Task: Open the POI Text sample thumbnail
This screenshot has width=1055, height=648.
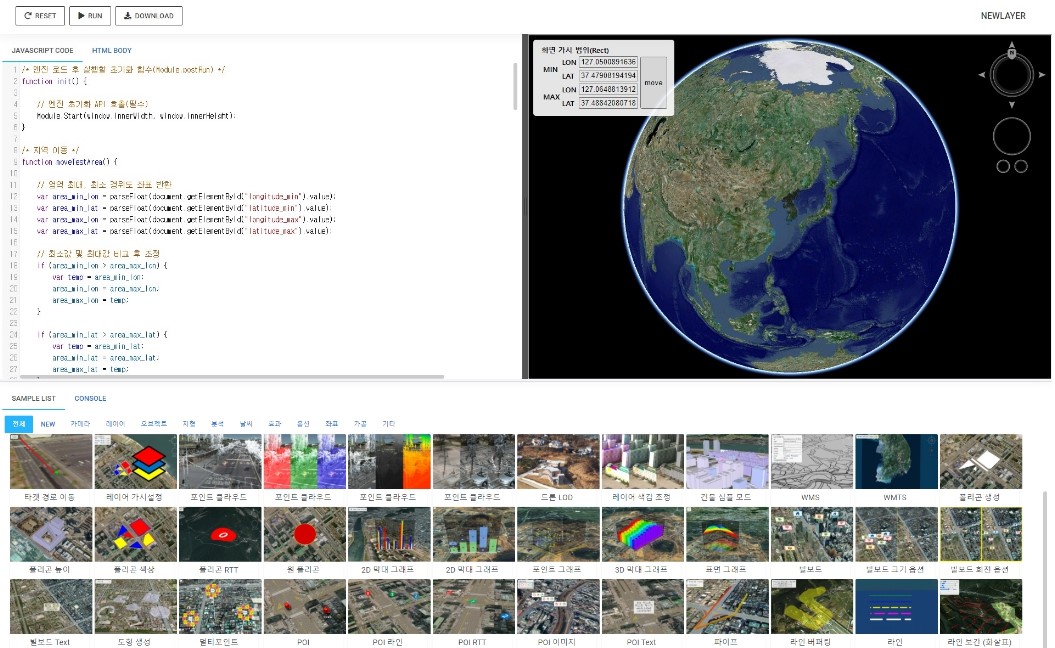Action: (642, 607)
